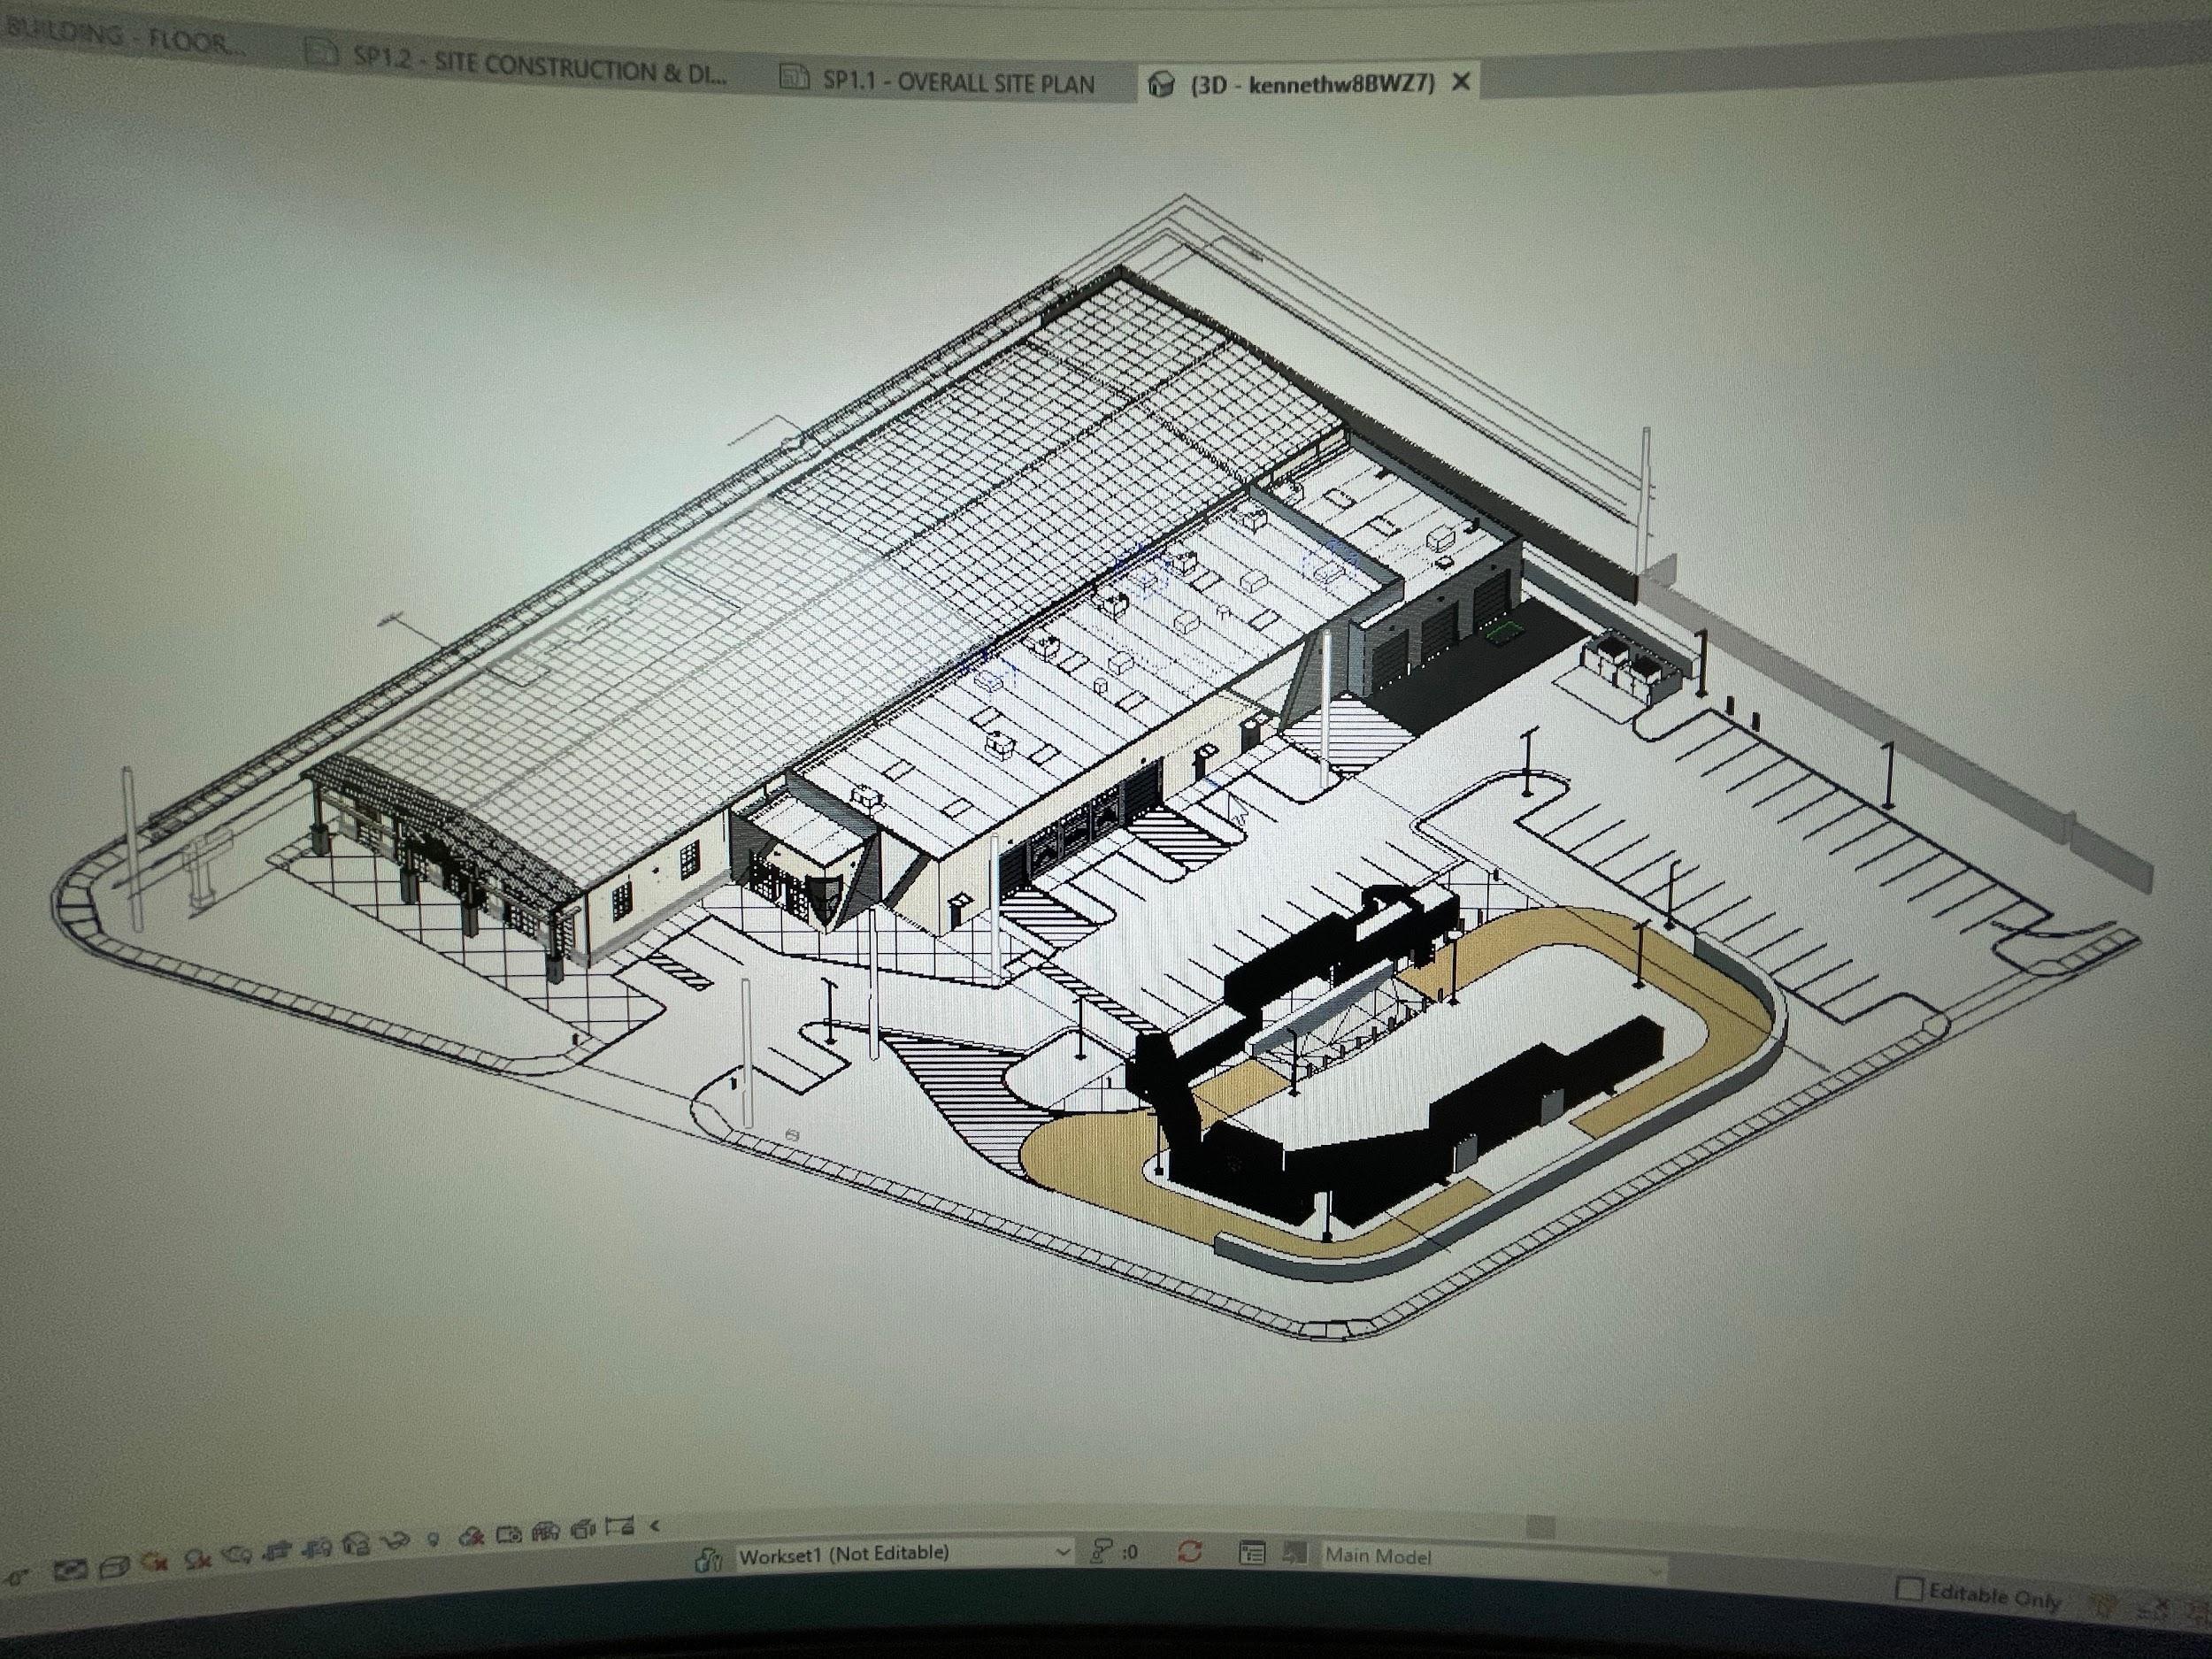Open the Design Options icon beside Main Model
This screenshot has width=2212, height=1659.
[1251, 1553]
